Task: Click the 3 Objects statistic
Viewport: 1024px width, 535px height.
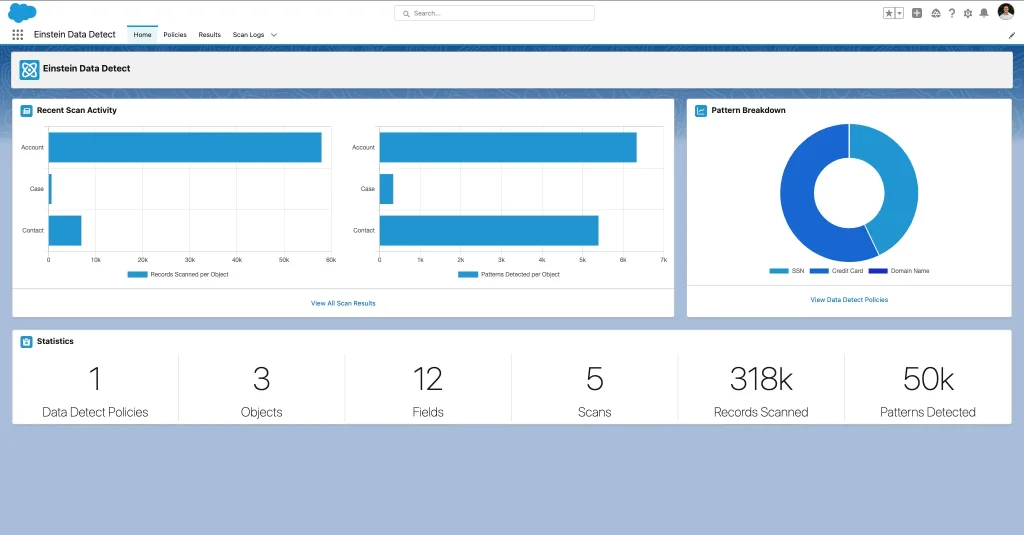Action: coord(261,391)
